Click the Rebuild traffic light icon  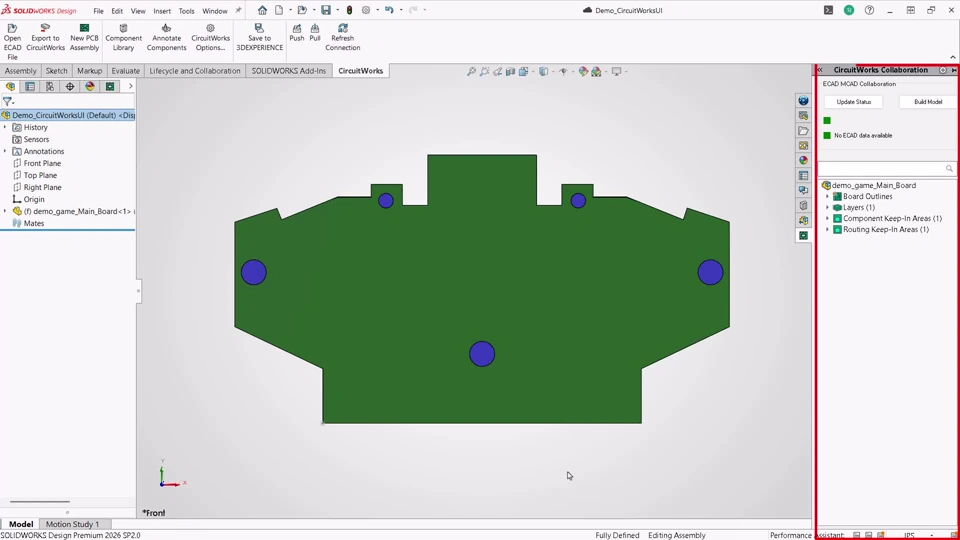coord(349,10)
